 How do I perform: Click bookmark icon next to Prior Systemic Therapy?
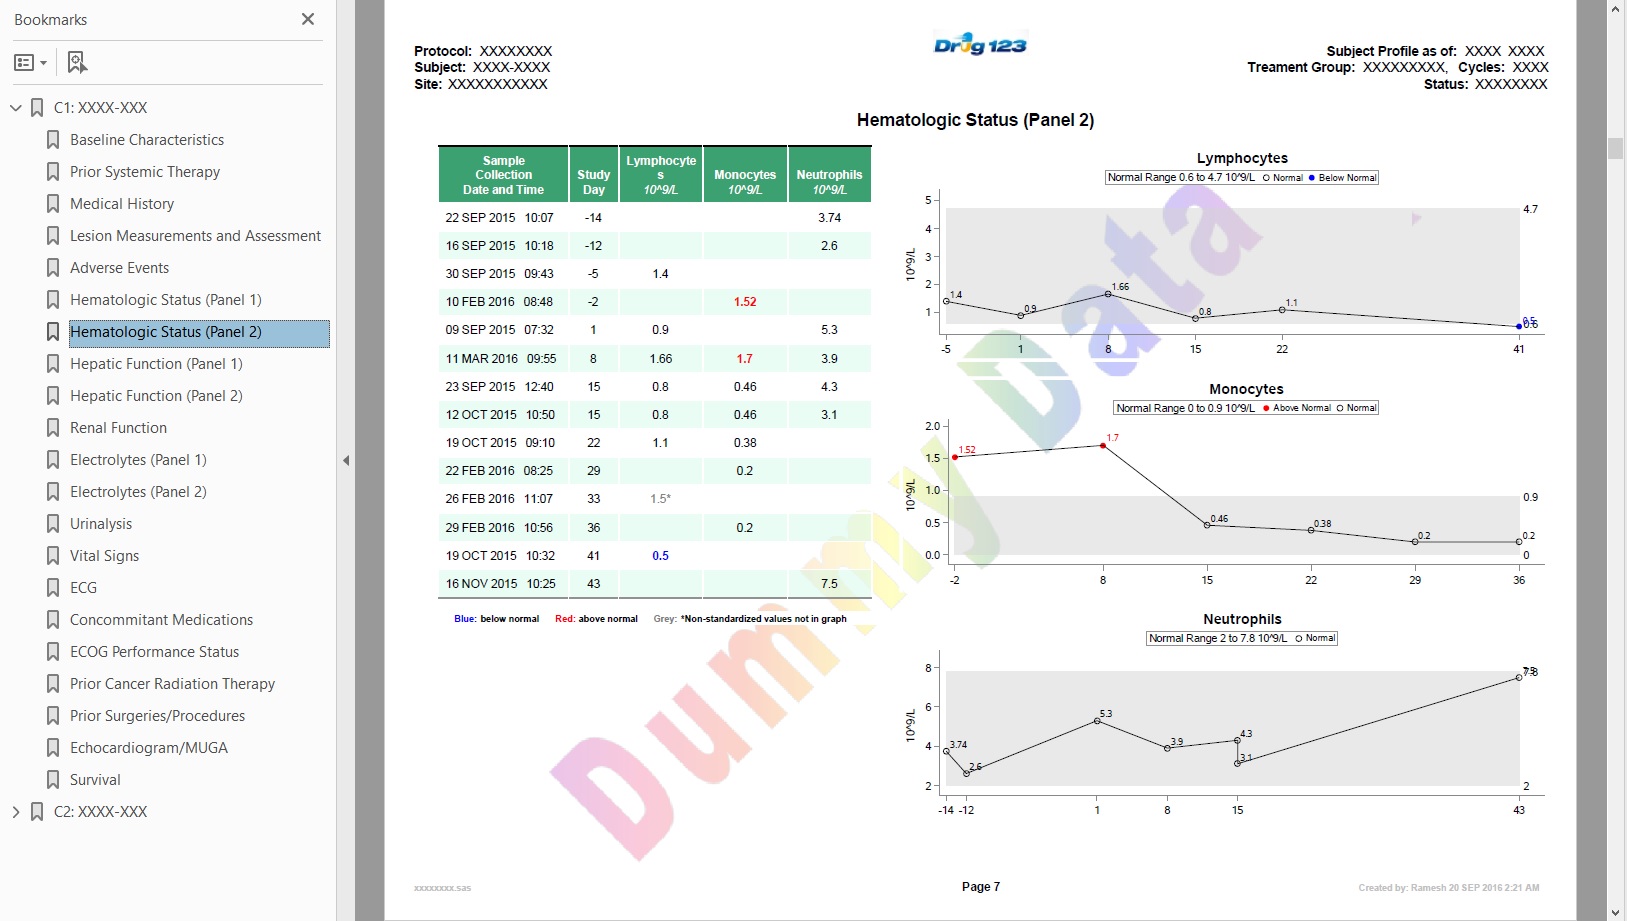53,172
